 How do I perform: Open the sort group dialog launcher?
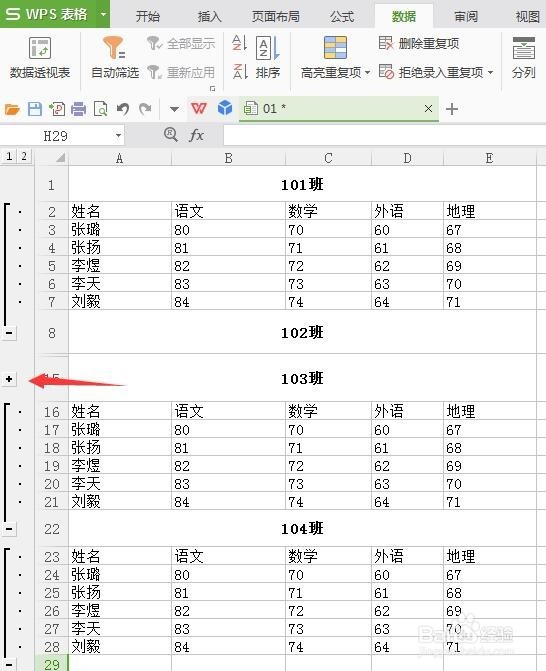(x=212, y=89)
